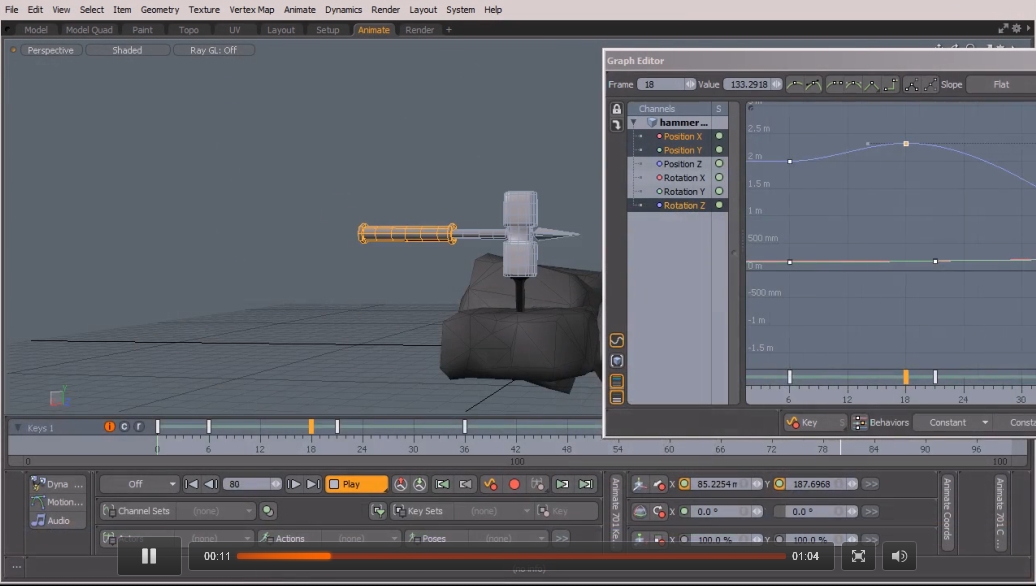This screenshot has height=586, width=1036.
Task: Toggle the position X key state circle
Action: click(x=684, y=484)
